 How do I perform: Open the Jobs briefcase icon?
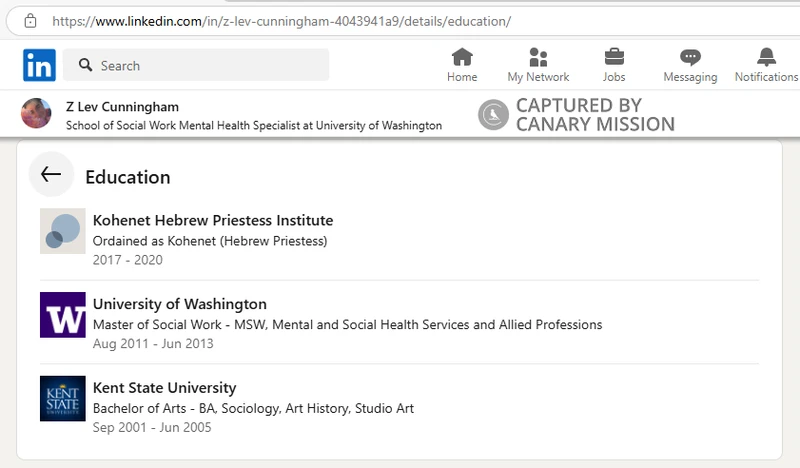click(614, 57)
